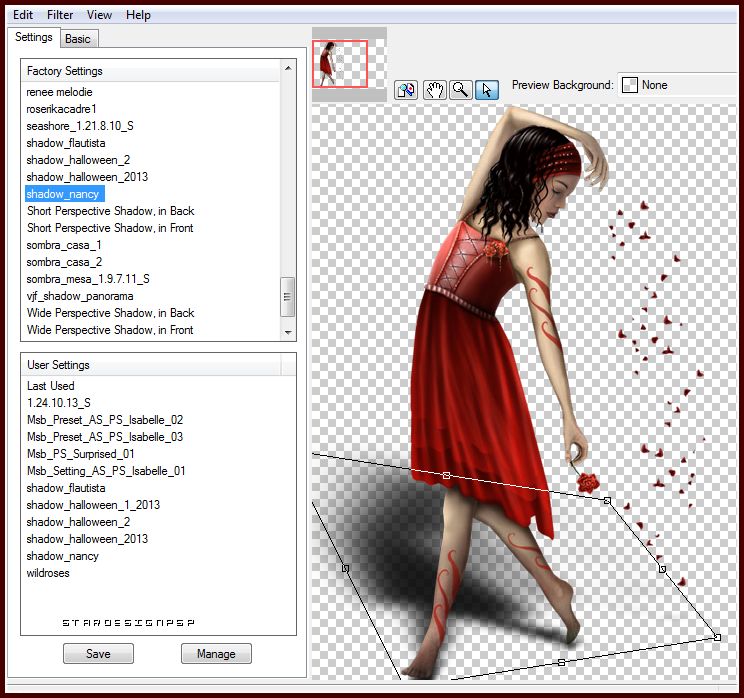744x698 pixels.
Task: Select 'seashore_1.21.8.10_S' preset
Action: click(80, 126)
